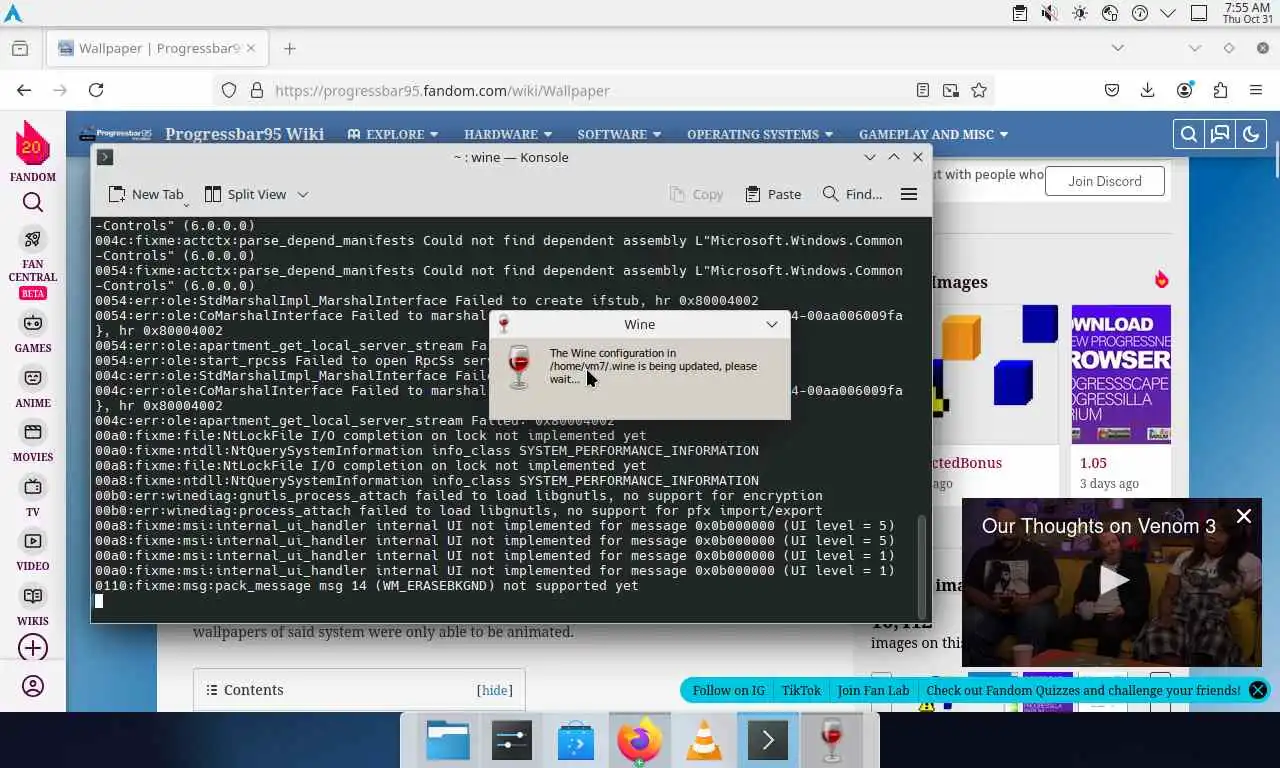1280x768 pixels.
Task: Toggle muted volume icon in system tray
Action: (x=1049, y=13)
